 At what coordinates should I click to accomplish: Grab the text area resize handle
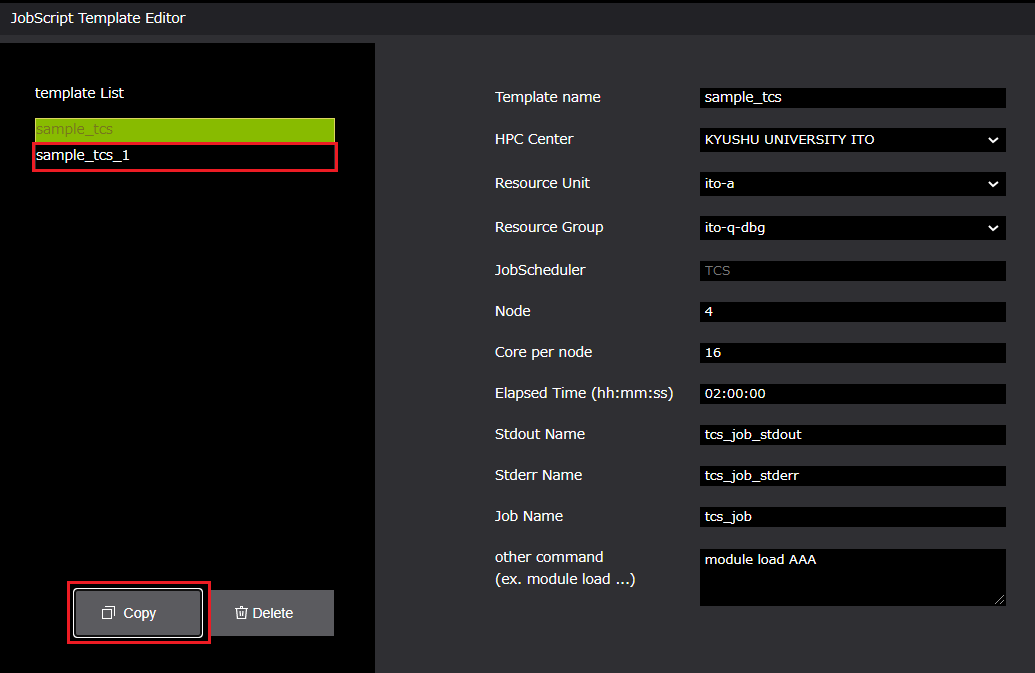coord(999,600)
